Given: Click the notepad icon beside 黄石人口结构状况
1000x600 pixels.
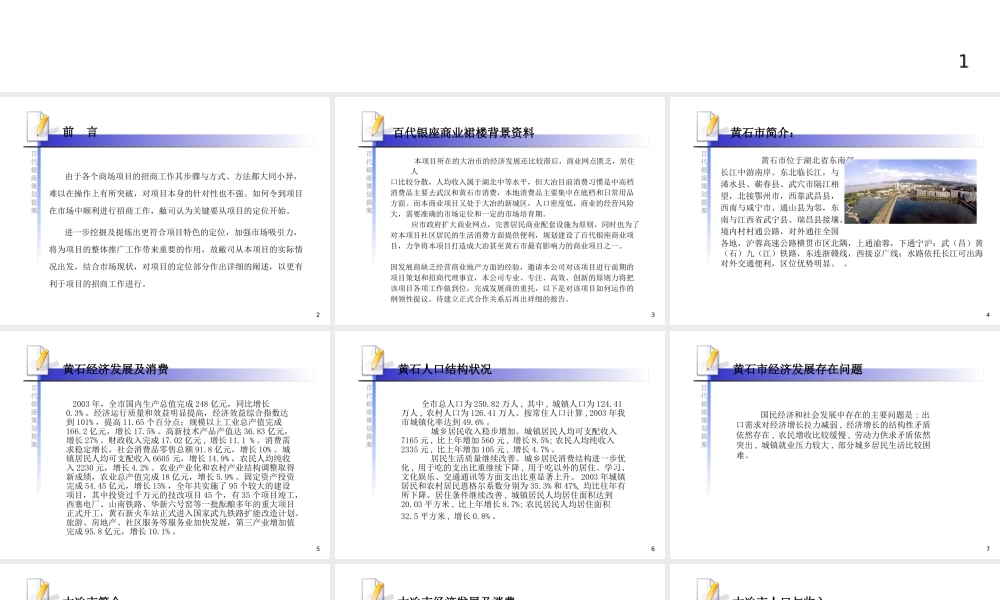Looking at the screenshot, I should pyautogui.click(x=373, y=360).
